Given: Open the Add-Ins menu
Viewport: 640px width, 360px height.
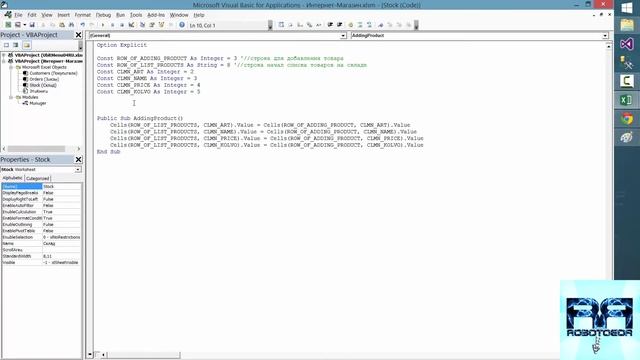Looking at the screenshot, I should [156, 15].
